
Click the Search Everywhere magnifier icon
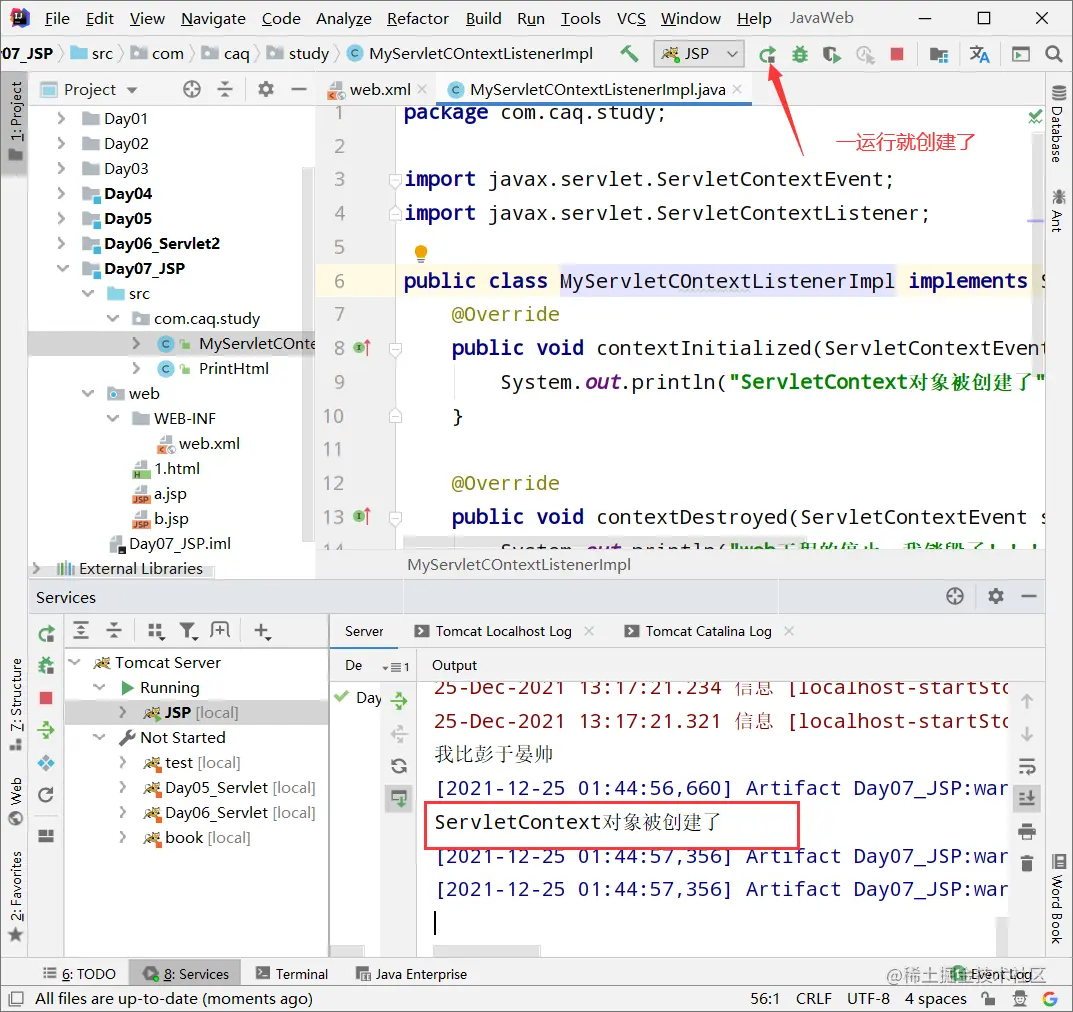click(x=1054, y=53)
